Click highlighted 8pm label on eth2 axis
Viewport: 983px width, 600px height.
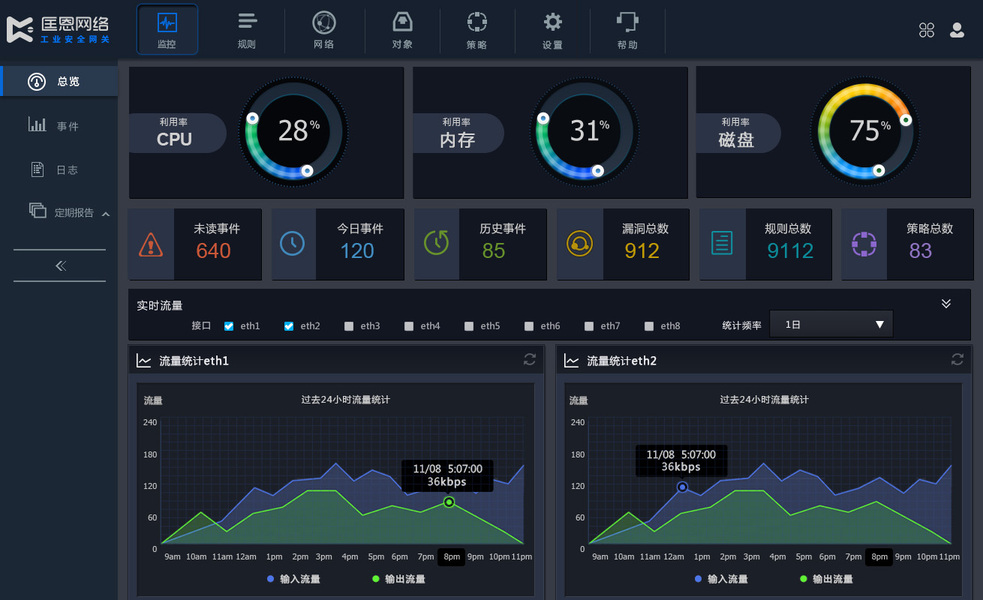point(879,557)
